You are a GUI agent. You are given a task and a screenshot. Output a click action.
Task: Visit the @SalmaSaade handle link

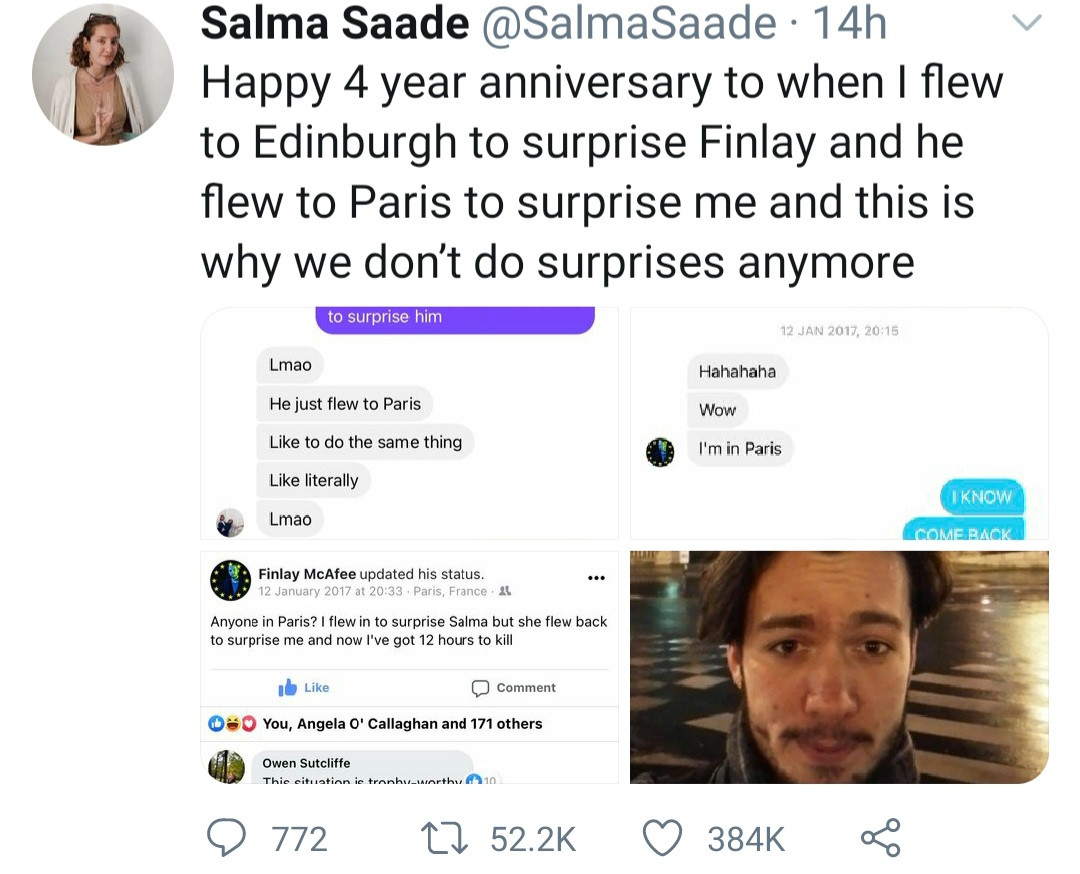click(x=629, y=23)
